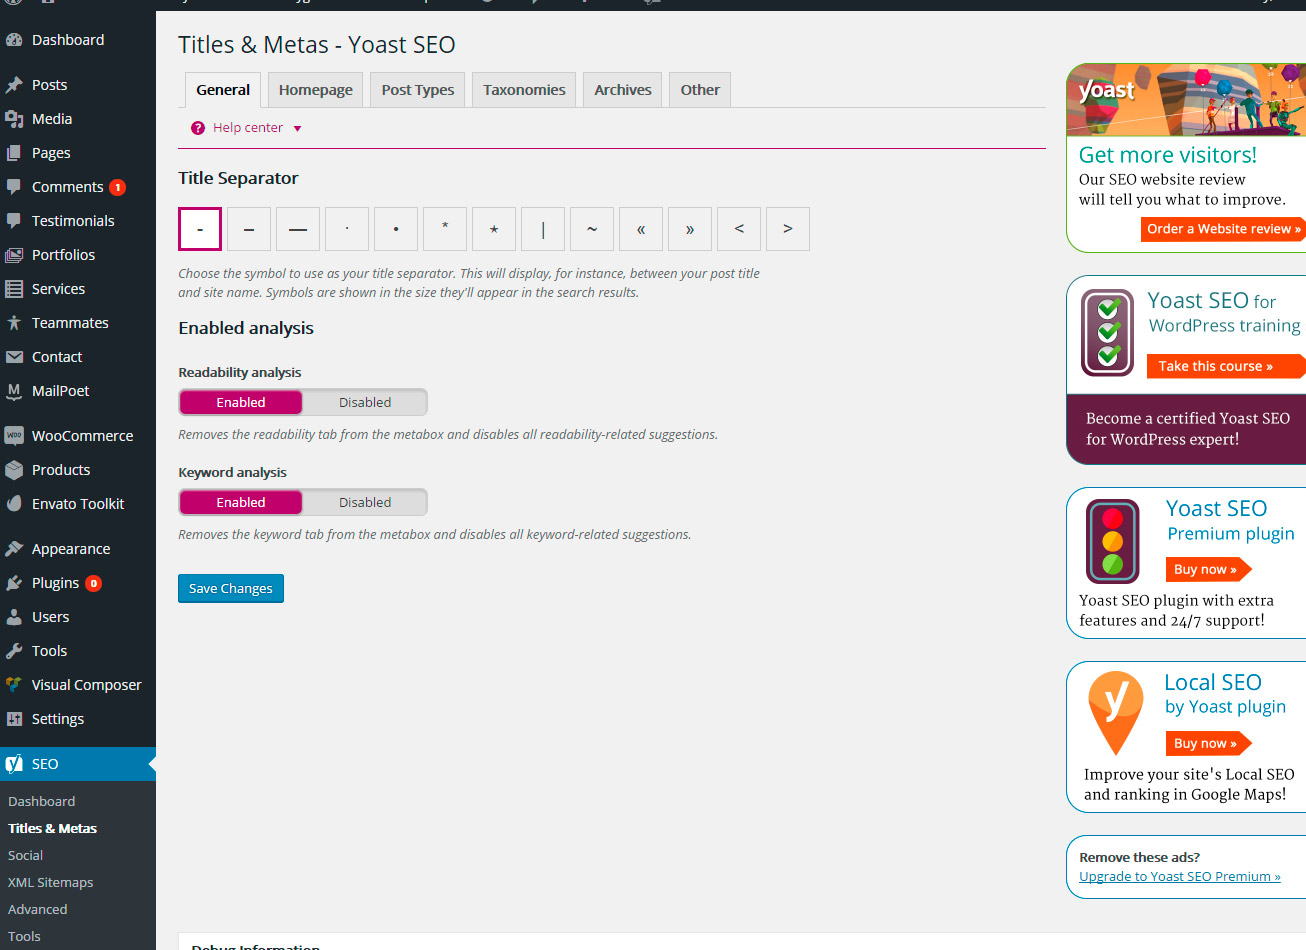Expand the Help center dropdown arrow
The width and height of the screenshot is (1306, 950).
point(297,129)
